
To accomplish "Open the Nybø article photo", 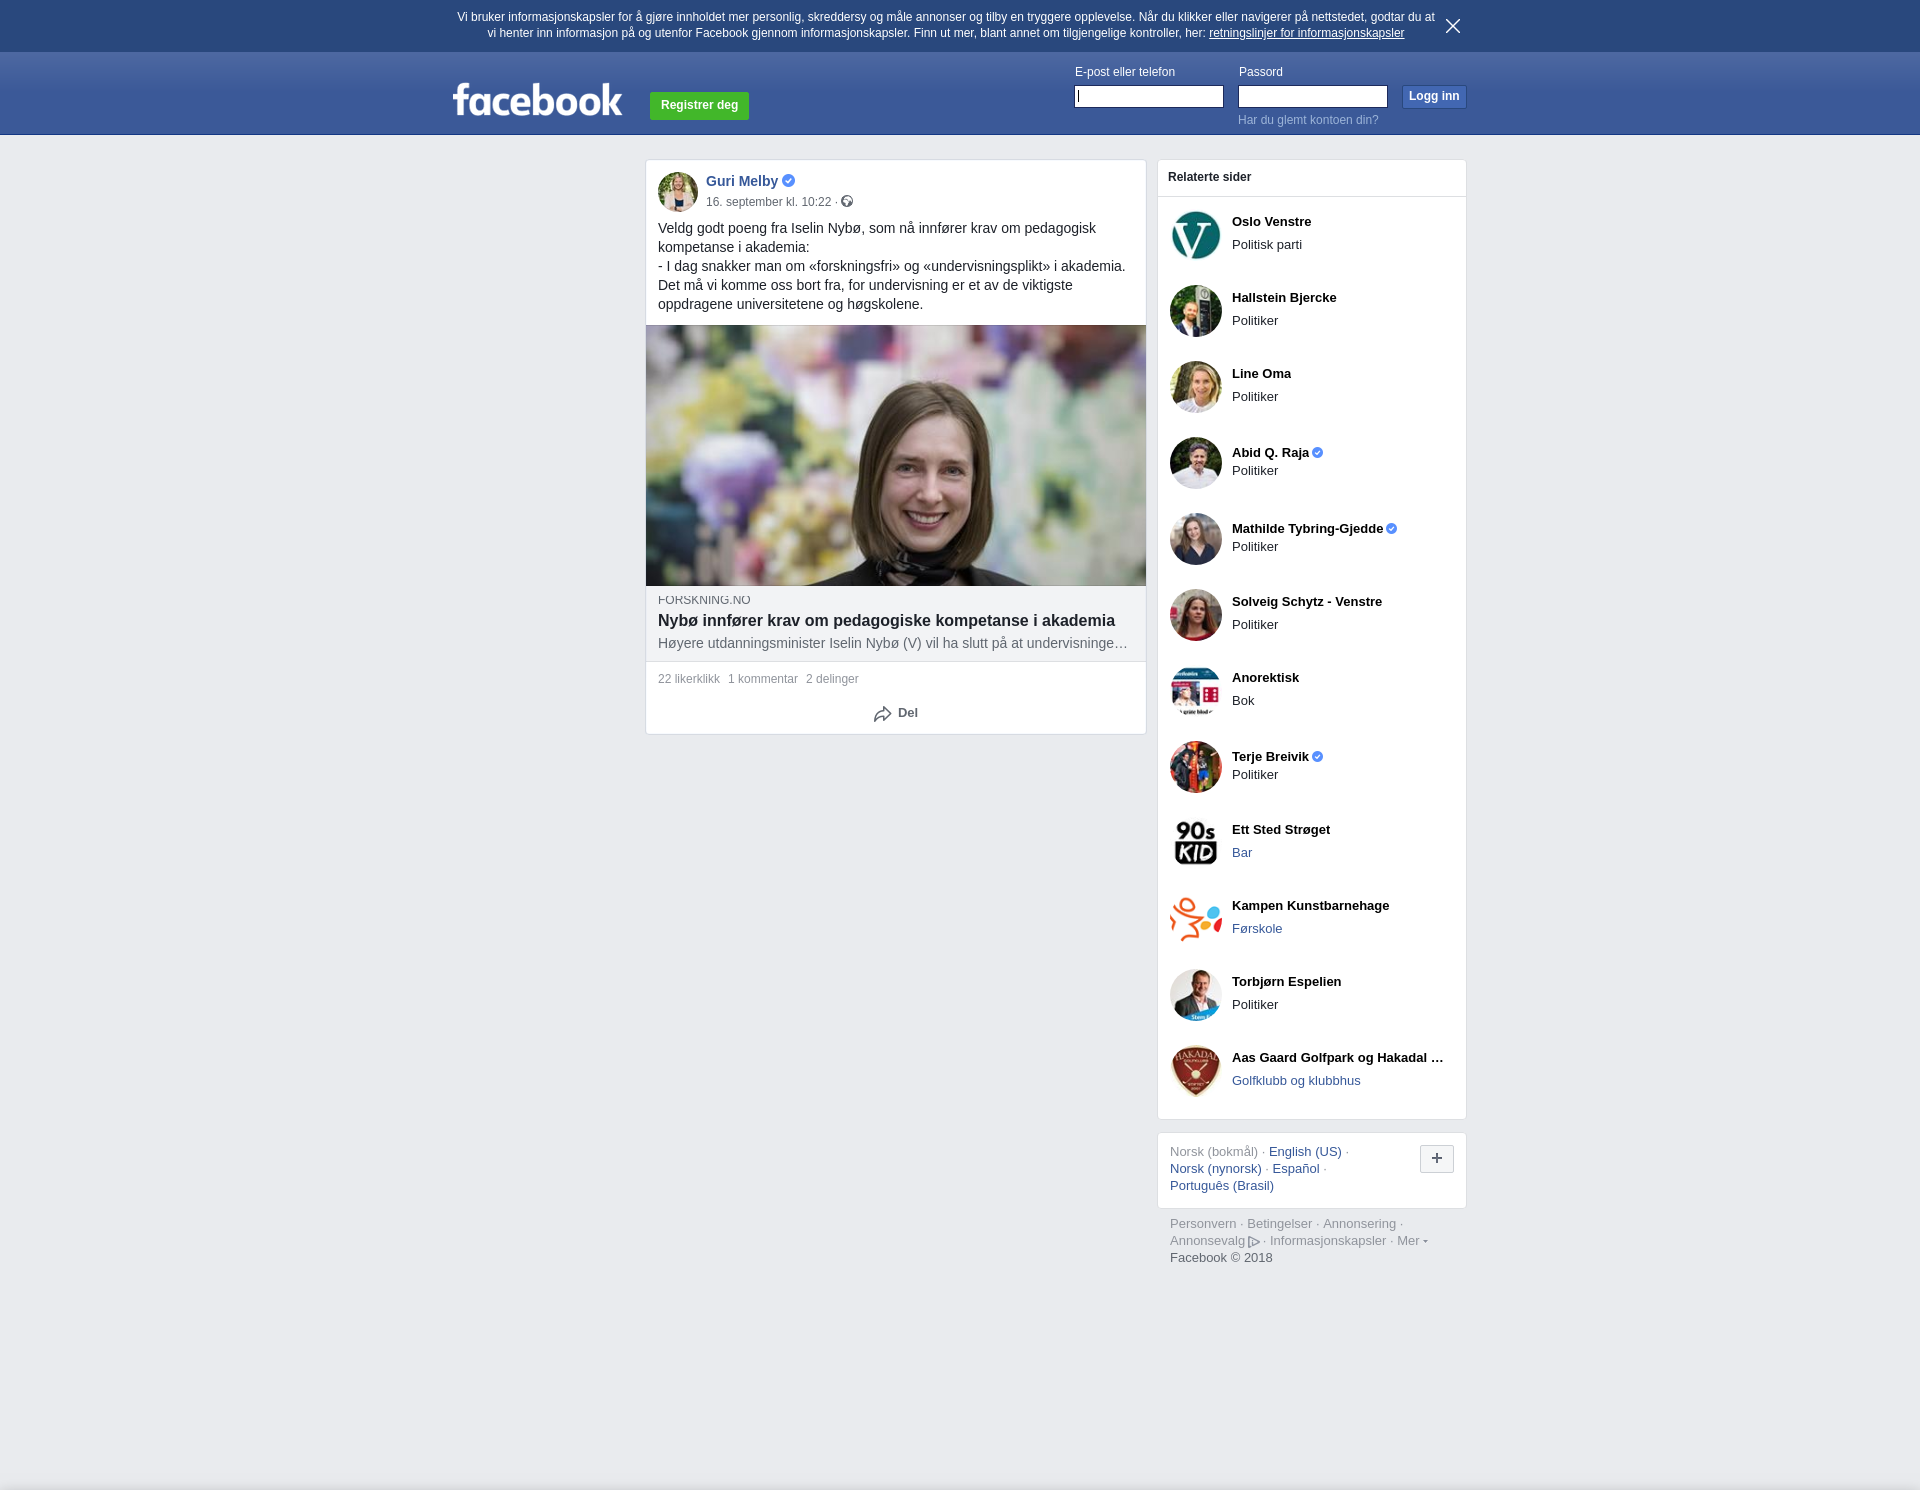I will [x=895, y=455].
